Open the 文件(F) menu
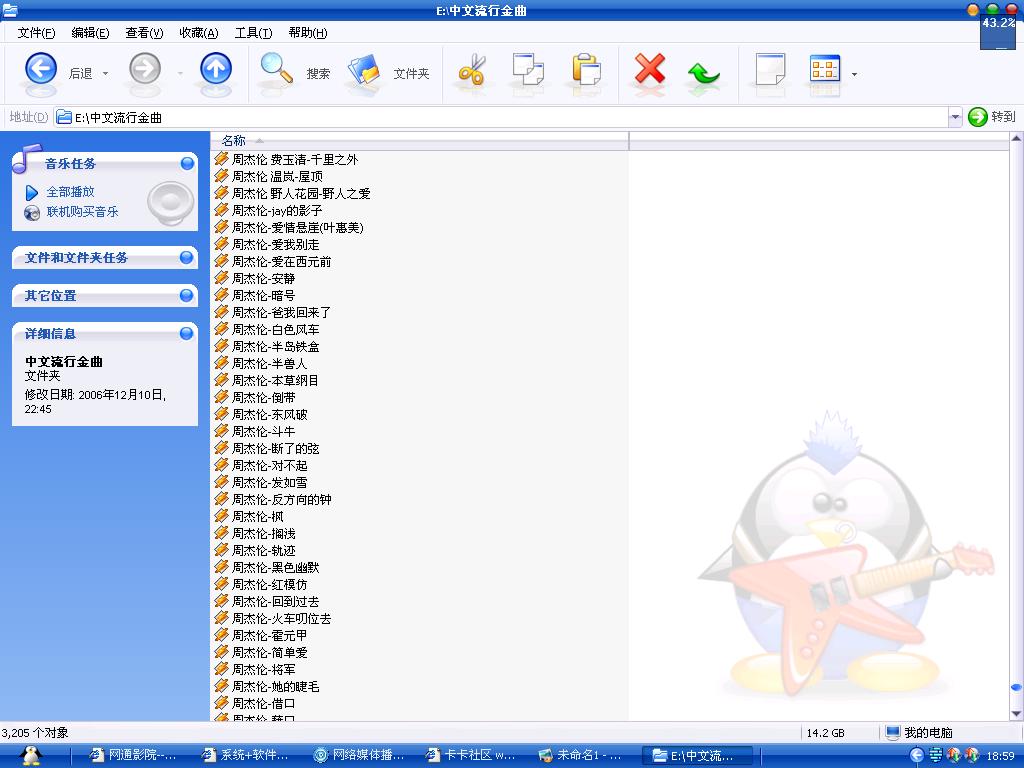The image size is (1024, 768). 37,33
